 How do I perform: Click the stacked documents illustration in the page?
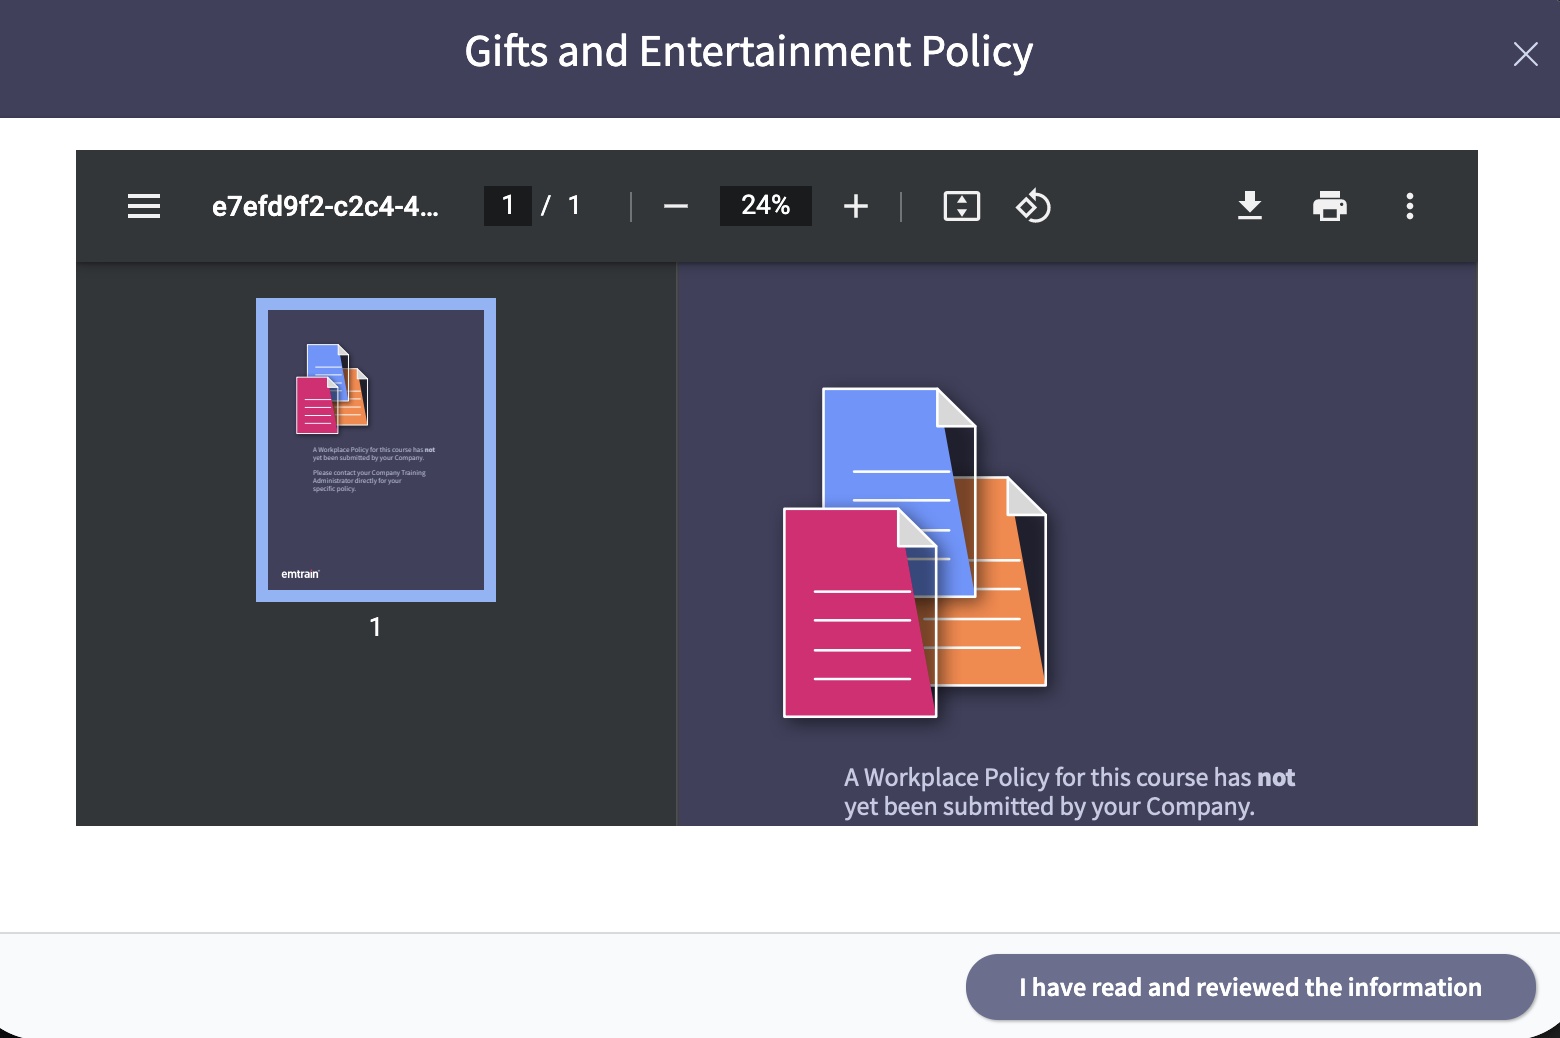(x=915, y=552)
